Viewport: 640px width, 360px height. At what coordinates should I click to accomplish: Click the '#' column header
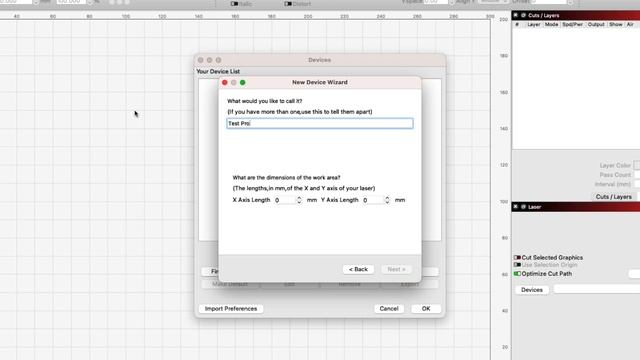pyautogui.click(x=517, y=24)
